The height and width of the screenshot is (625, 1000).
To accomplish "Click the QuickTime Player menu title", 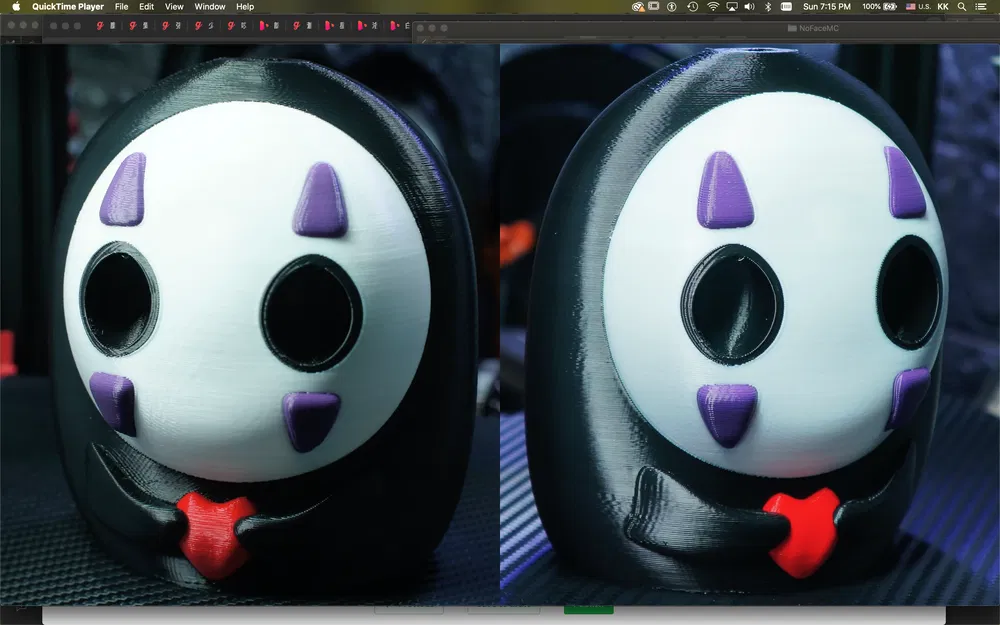I will tap(69, 7).
